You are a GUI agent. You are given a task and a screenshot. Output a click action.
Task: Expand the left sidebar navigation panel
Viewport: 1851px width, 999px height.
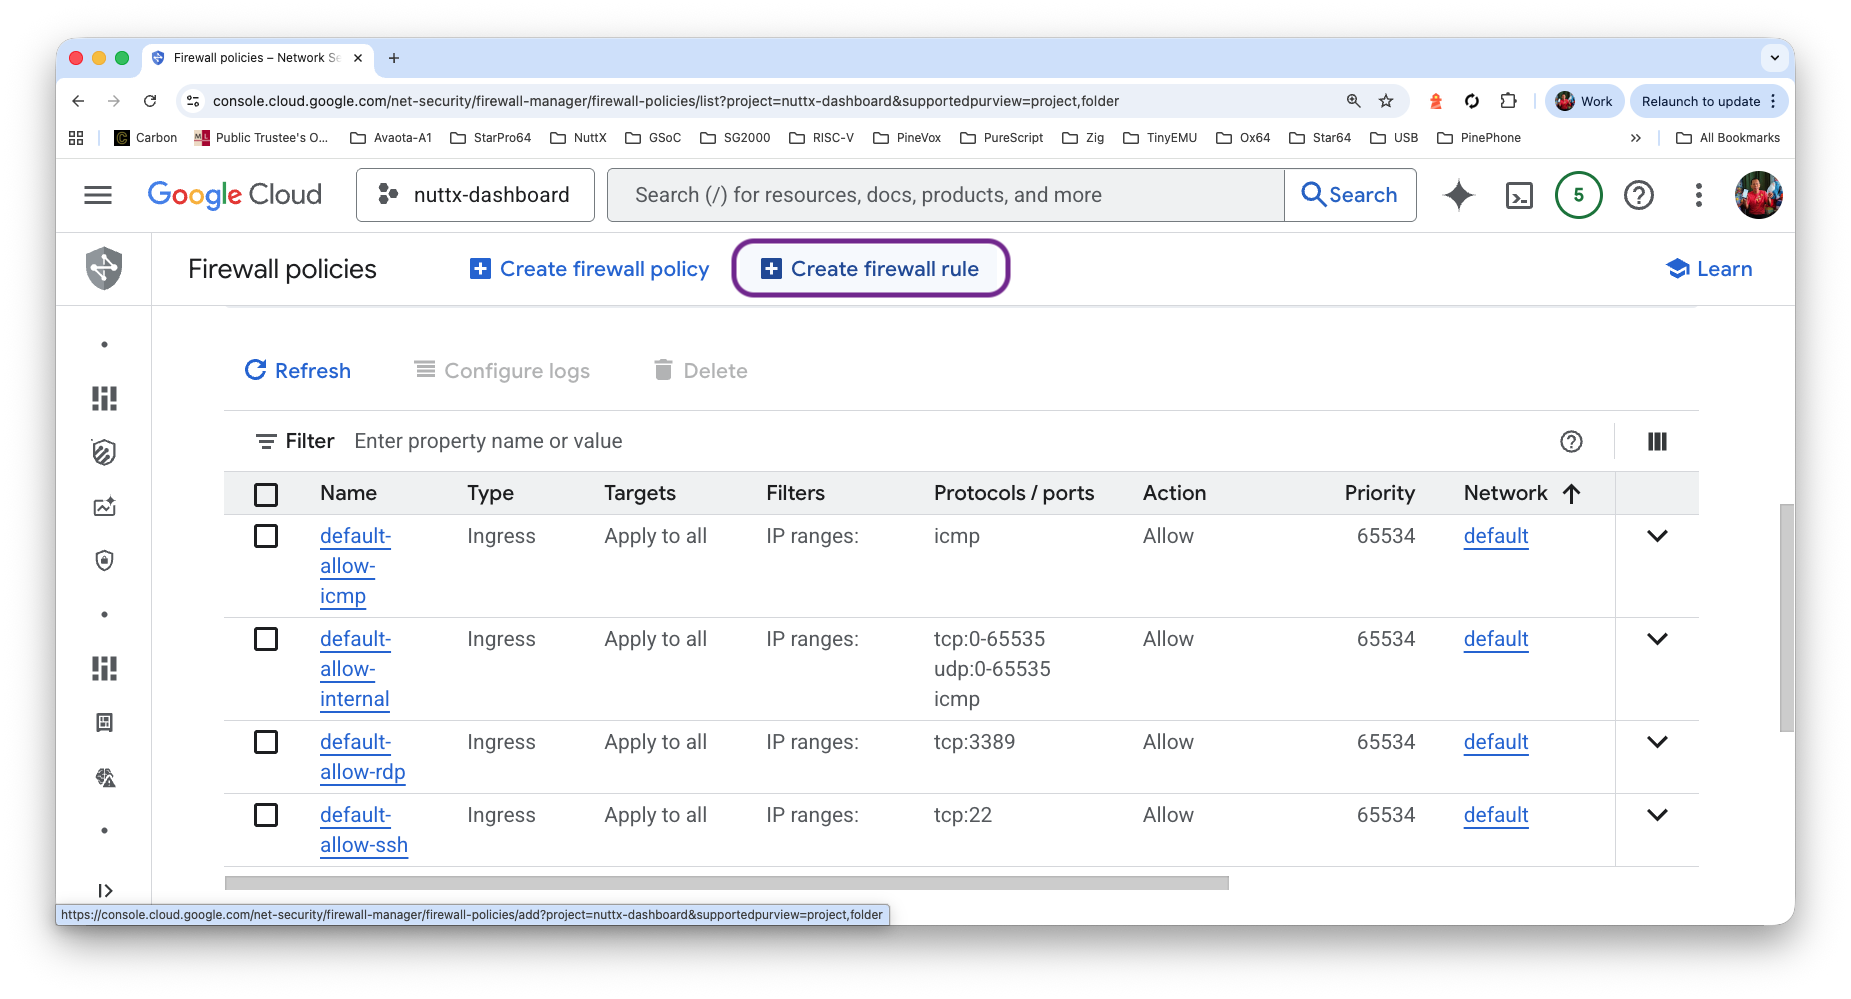click(105, 890)
